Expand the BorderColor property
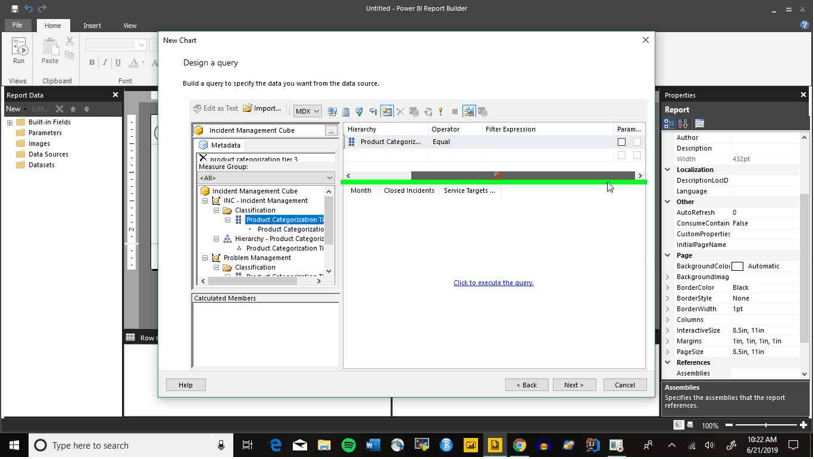Image resolution: width=814 pixels, height=459 pixels. point(668,288)
